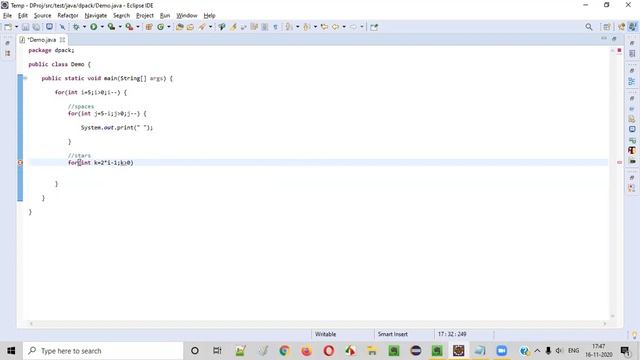Expand the Debug configurations dropdown

(x=84, y=27)
